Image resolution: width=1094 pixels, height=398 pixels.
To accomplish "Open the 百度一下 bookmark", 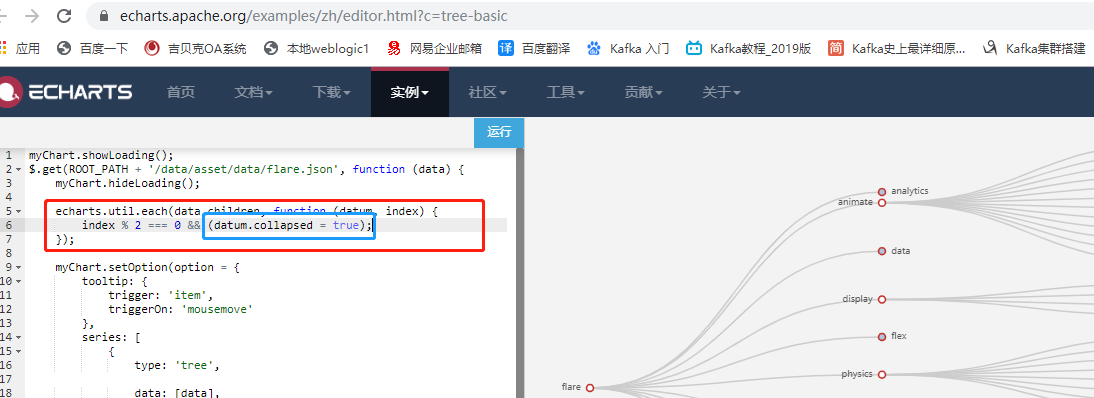I will point(93,48).
